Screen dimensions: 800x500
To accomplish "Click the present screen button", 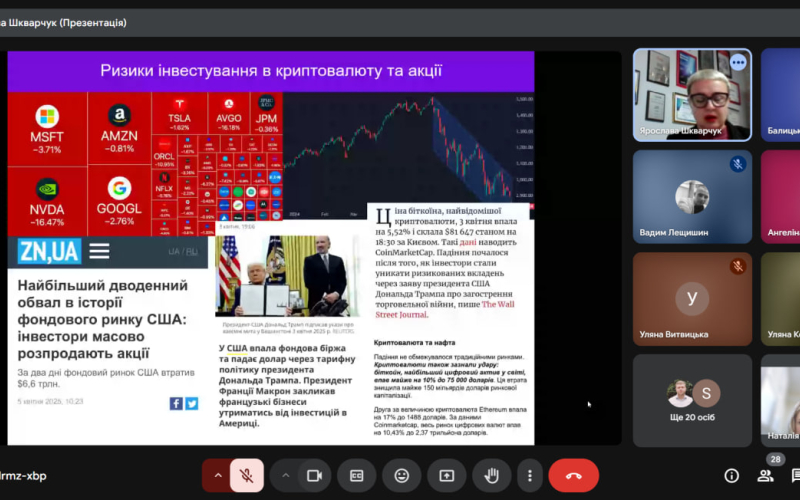I will pos(446,476).
